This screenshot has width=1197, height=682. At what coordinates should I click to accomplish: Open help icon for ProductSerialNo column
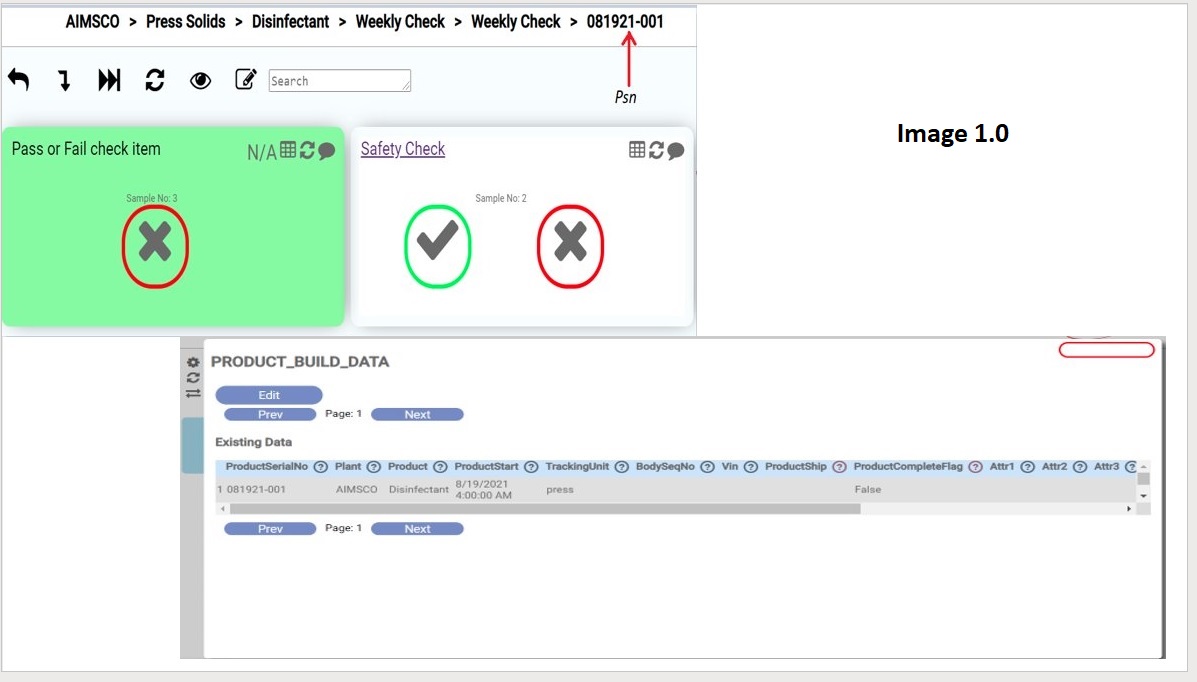(321, 467)
